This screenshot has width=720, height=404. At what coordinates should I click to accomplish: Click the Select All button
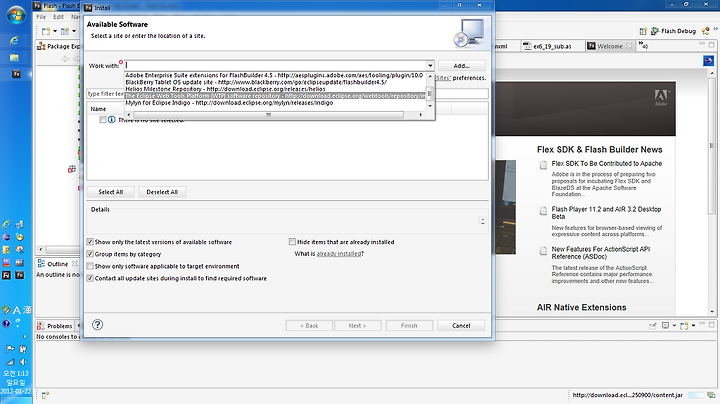click(111, 192)
